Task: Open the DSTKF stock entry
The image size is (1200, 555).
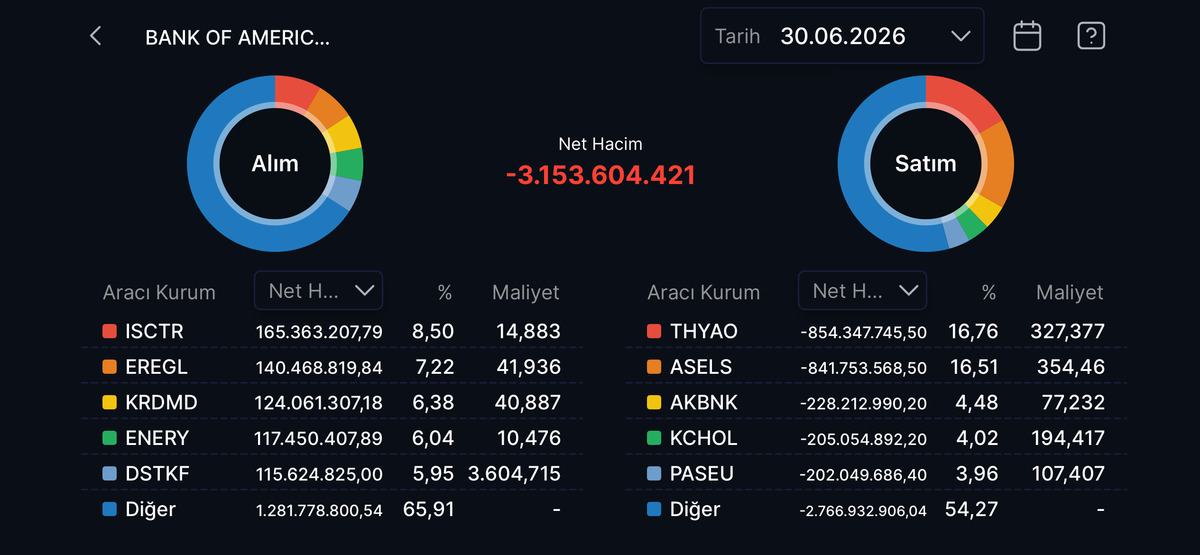Action: (155, 473)
